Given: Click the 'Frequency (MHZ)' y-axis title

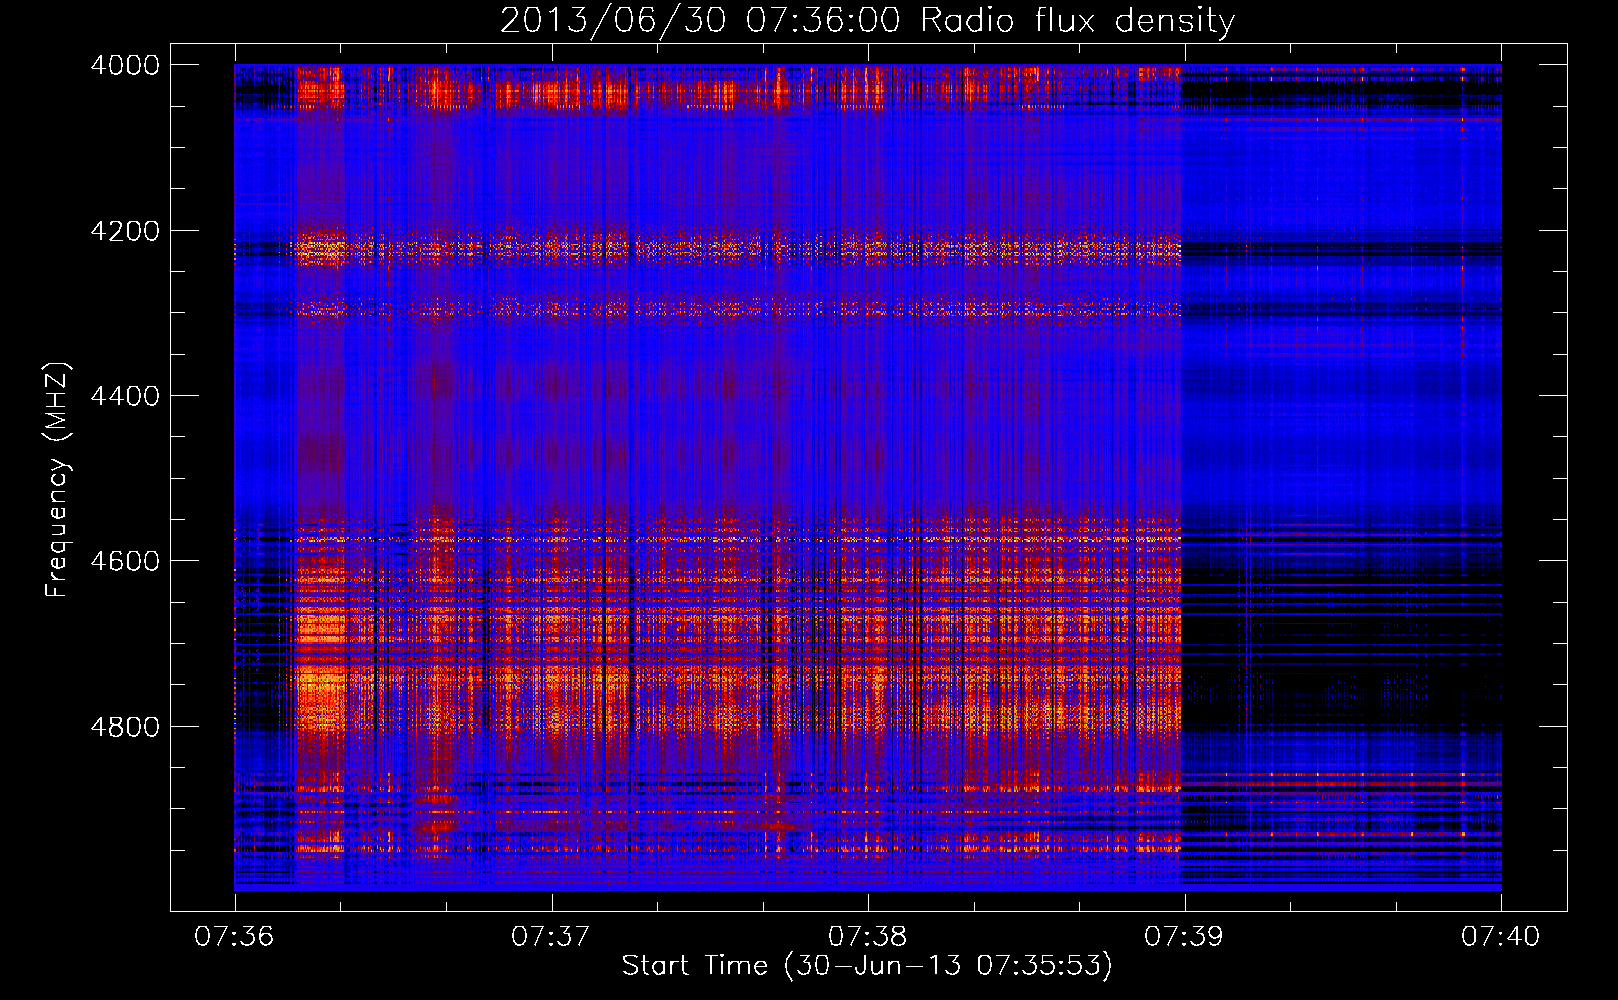Looking at the screenshot, I should [57, 480].
